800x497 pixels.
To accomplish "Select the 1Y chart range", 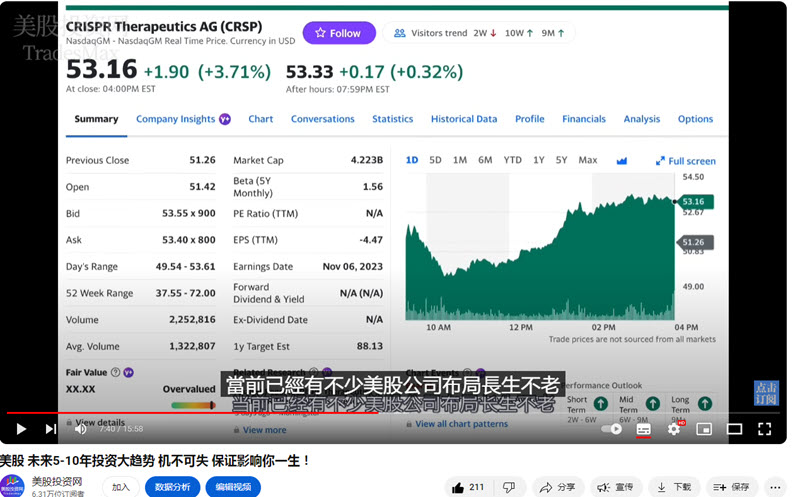I will click(x=539, y=160).
